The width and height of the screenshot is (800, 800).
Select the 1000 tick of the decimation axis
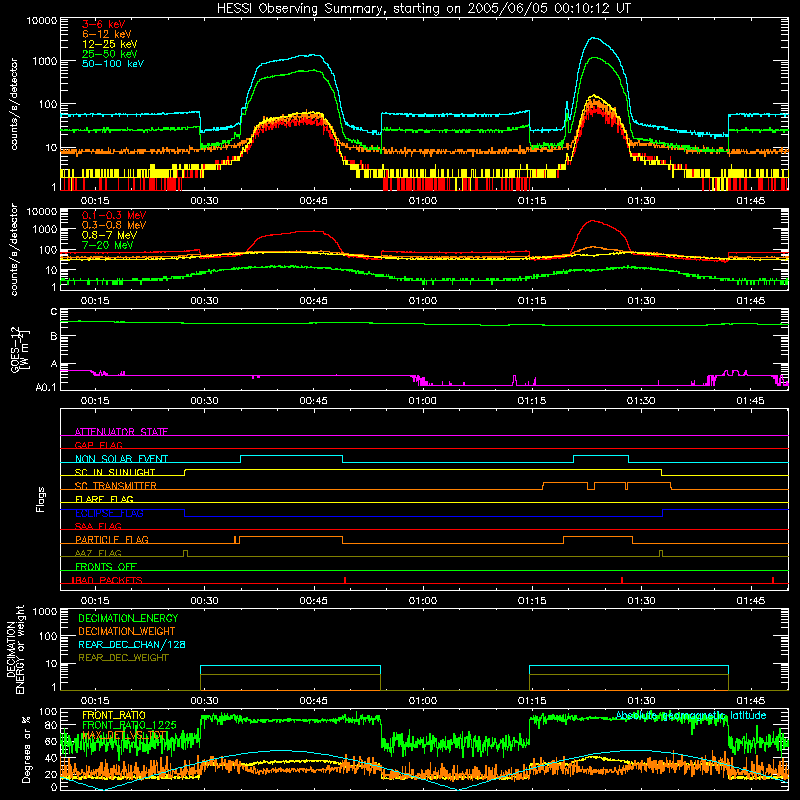45,611
